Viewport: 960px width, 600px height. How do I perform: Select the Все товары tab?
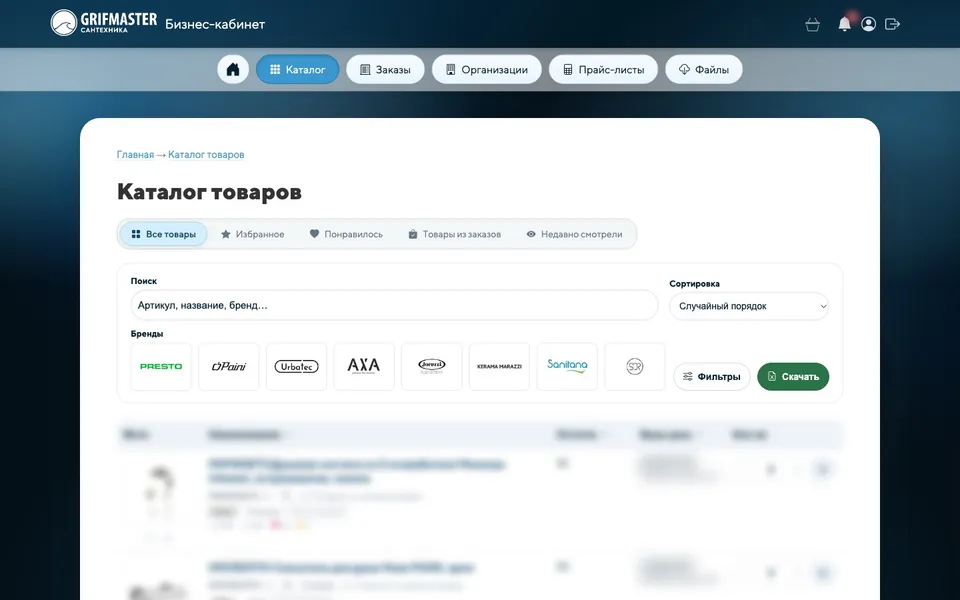coord(163,234)
